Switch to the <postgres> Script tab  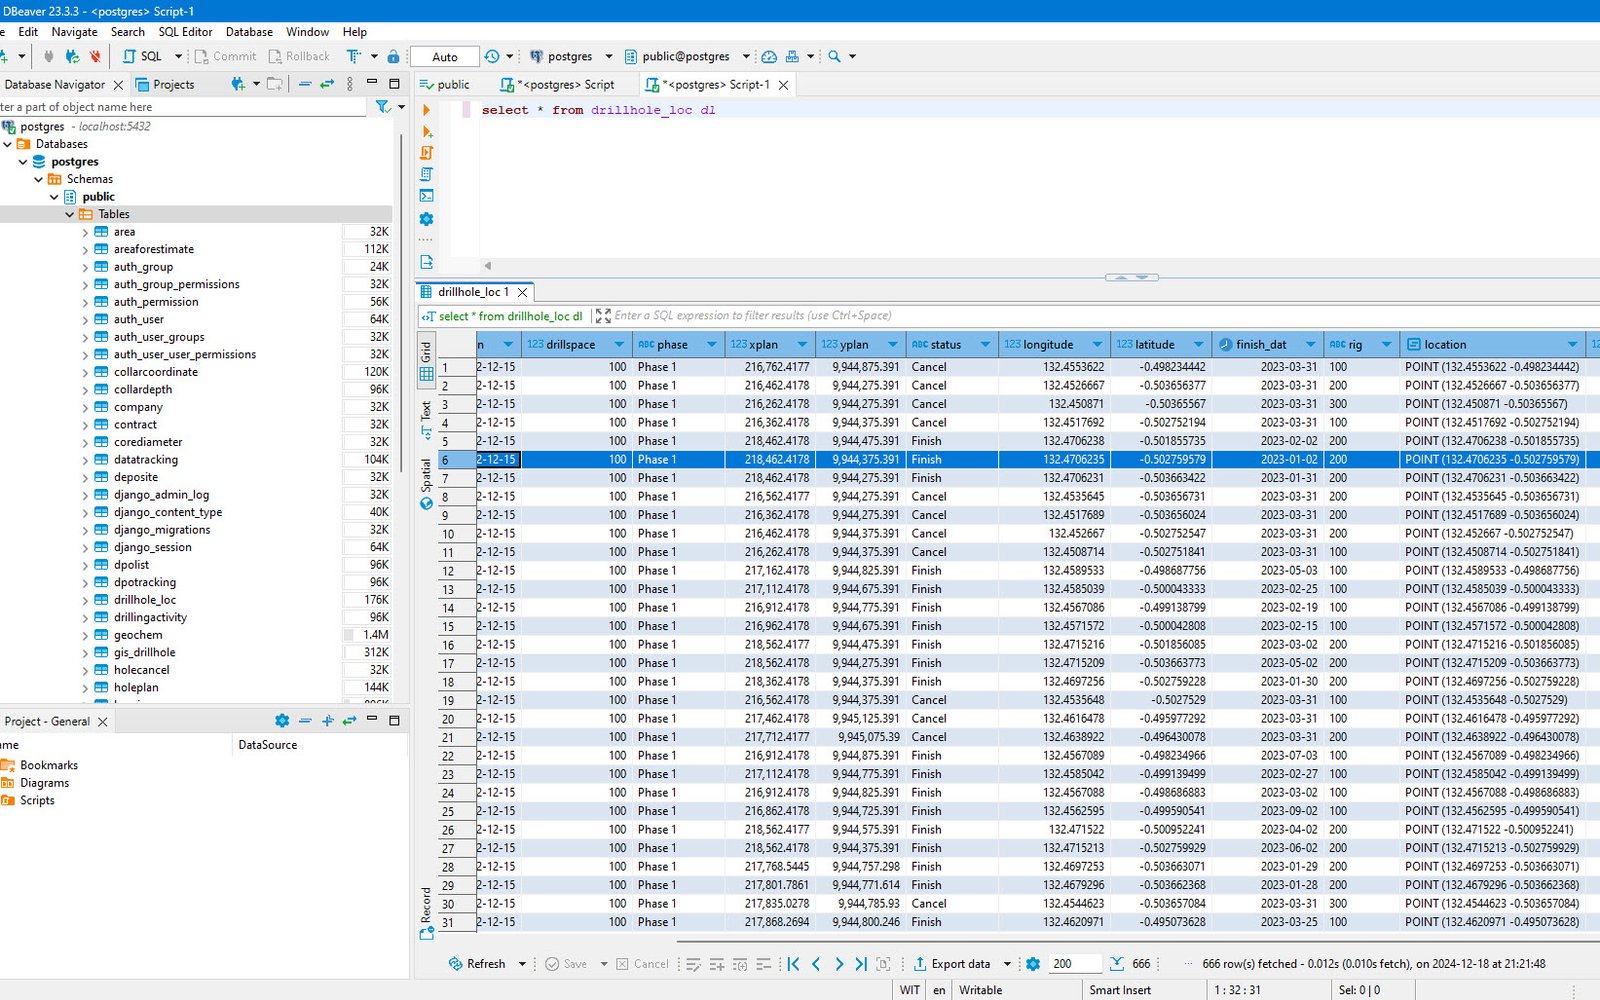point(558,85)
